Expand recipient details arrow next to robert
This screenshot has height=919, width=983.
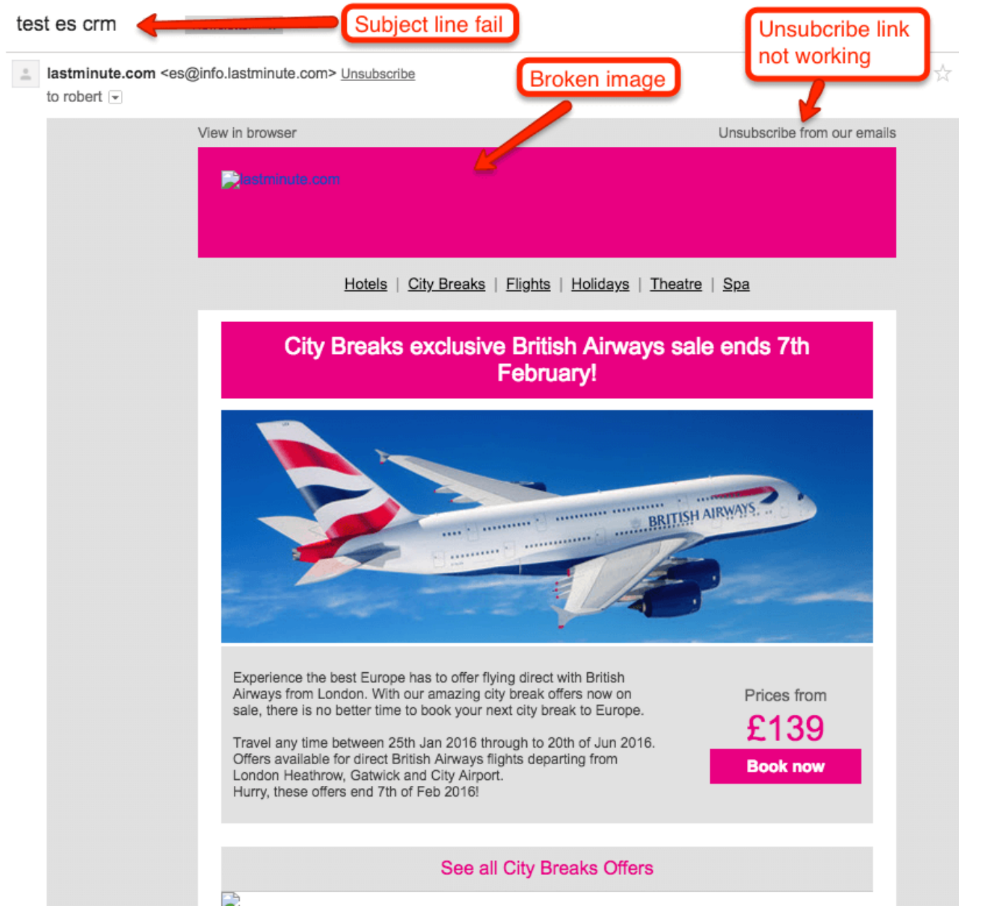[x=115, y=97]
